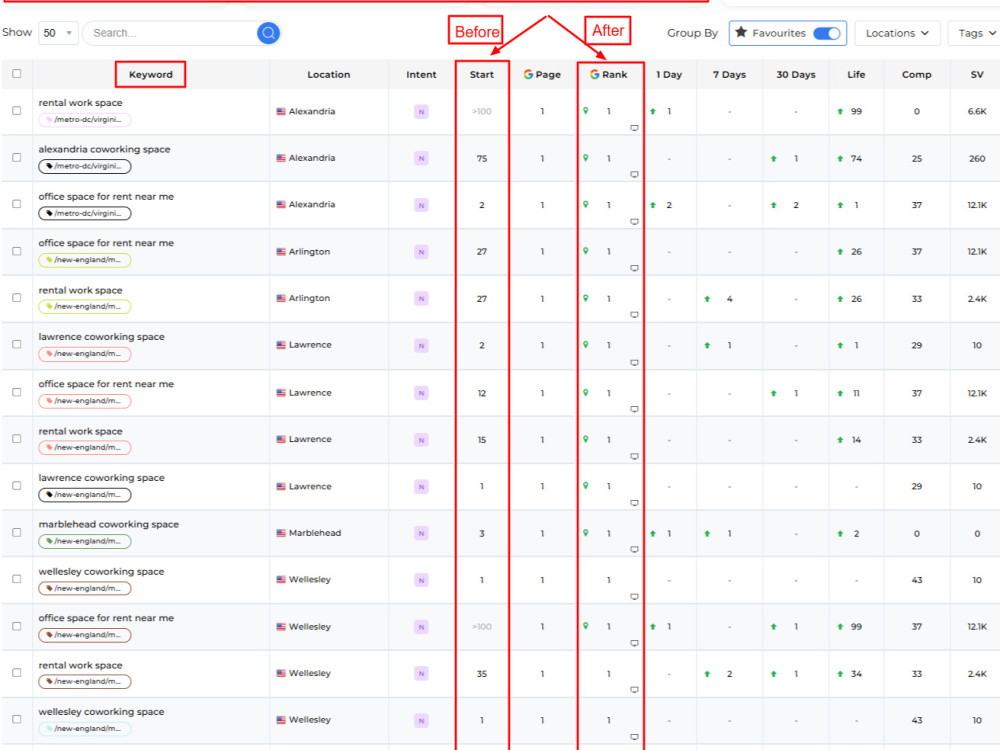Image resolution: width=1000 pixels, height=750 pixels.
Task: Sort by the Keyword column header
Action: point(151,75)
